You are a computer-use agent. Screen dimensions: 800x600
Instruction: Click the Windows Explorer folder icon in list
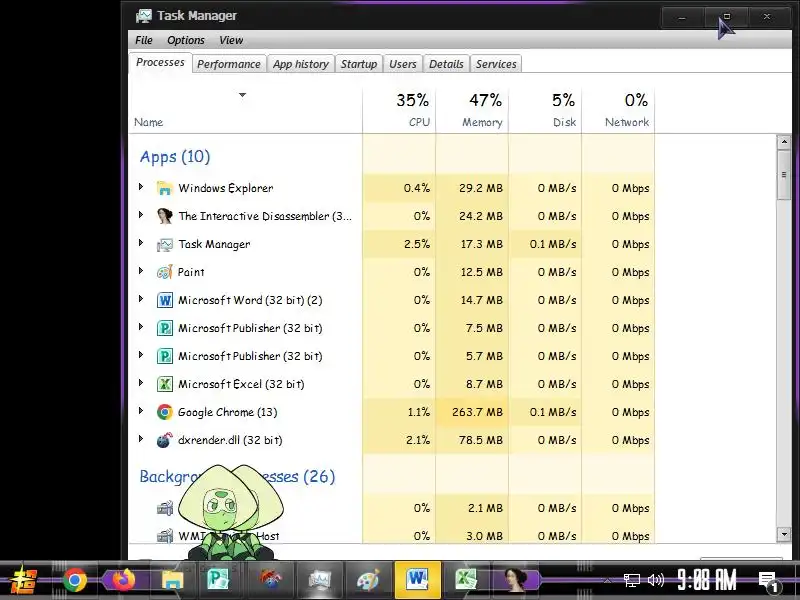coord(164,188)
